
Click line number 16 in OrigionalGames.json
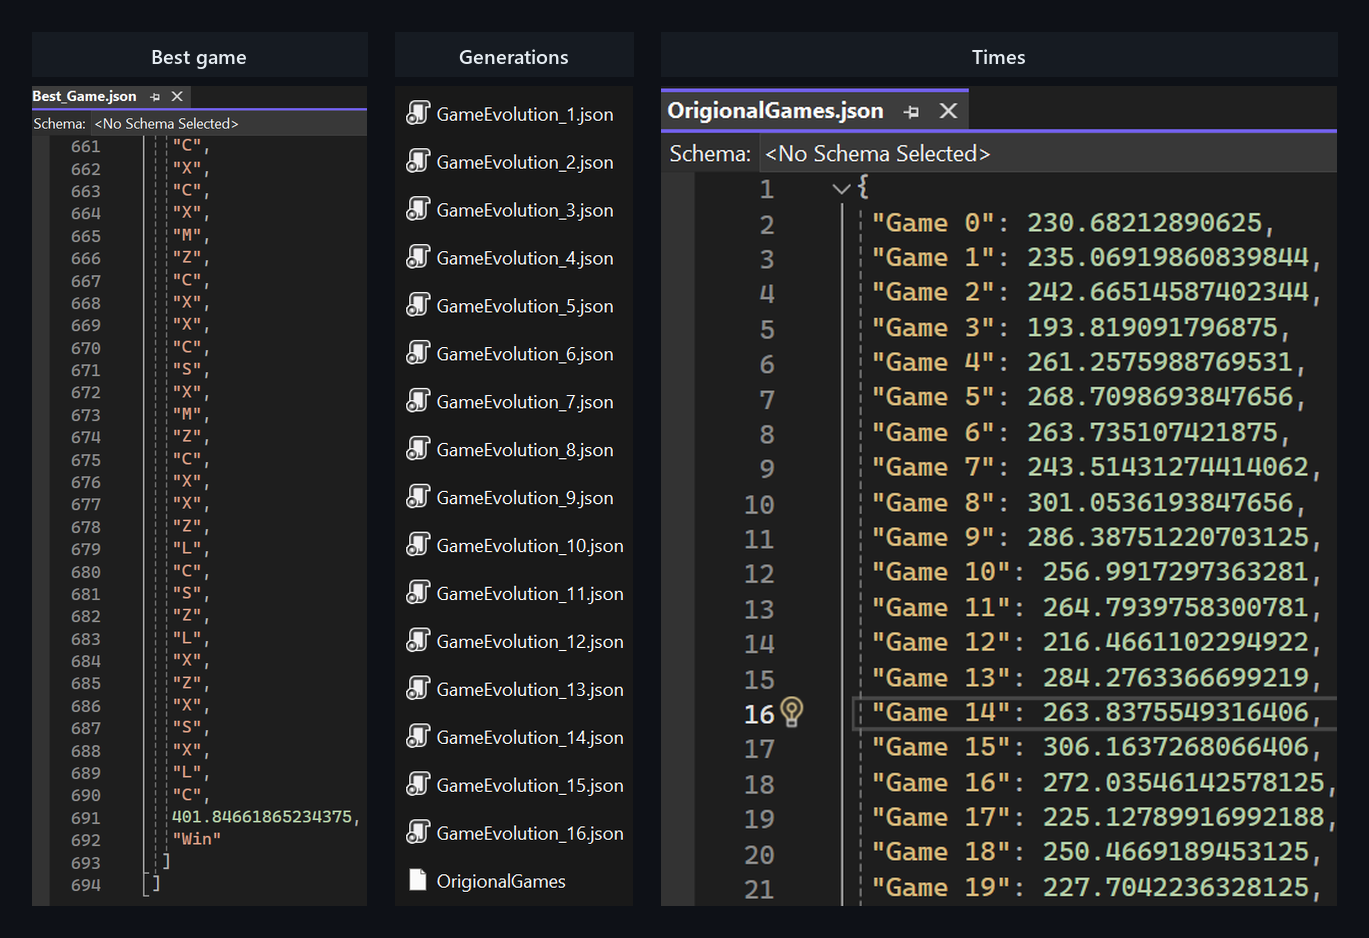(x=759, y=714)
